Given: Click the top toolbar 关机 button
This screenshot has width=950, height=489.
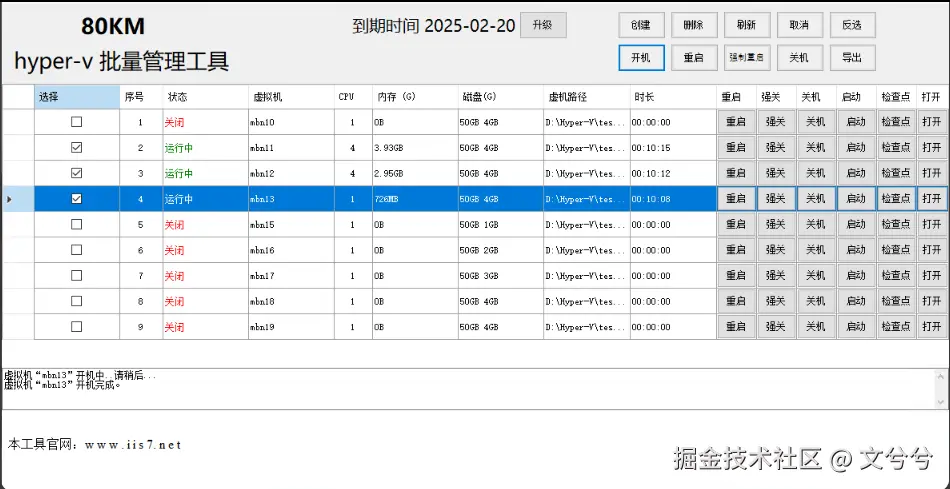Looking at the screenshot, I should (800, 58).
